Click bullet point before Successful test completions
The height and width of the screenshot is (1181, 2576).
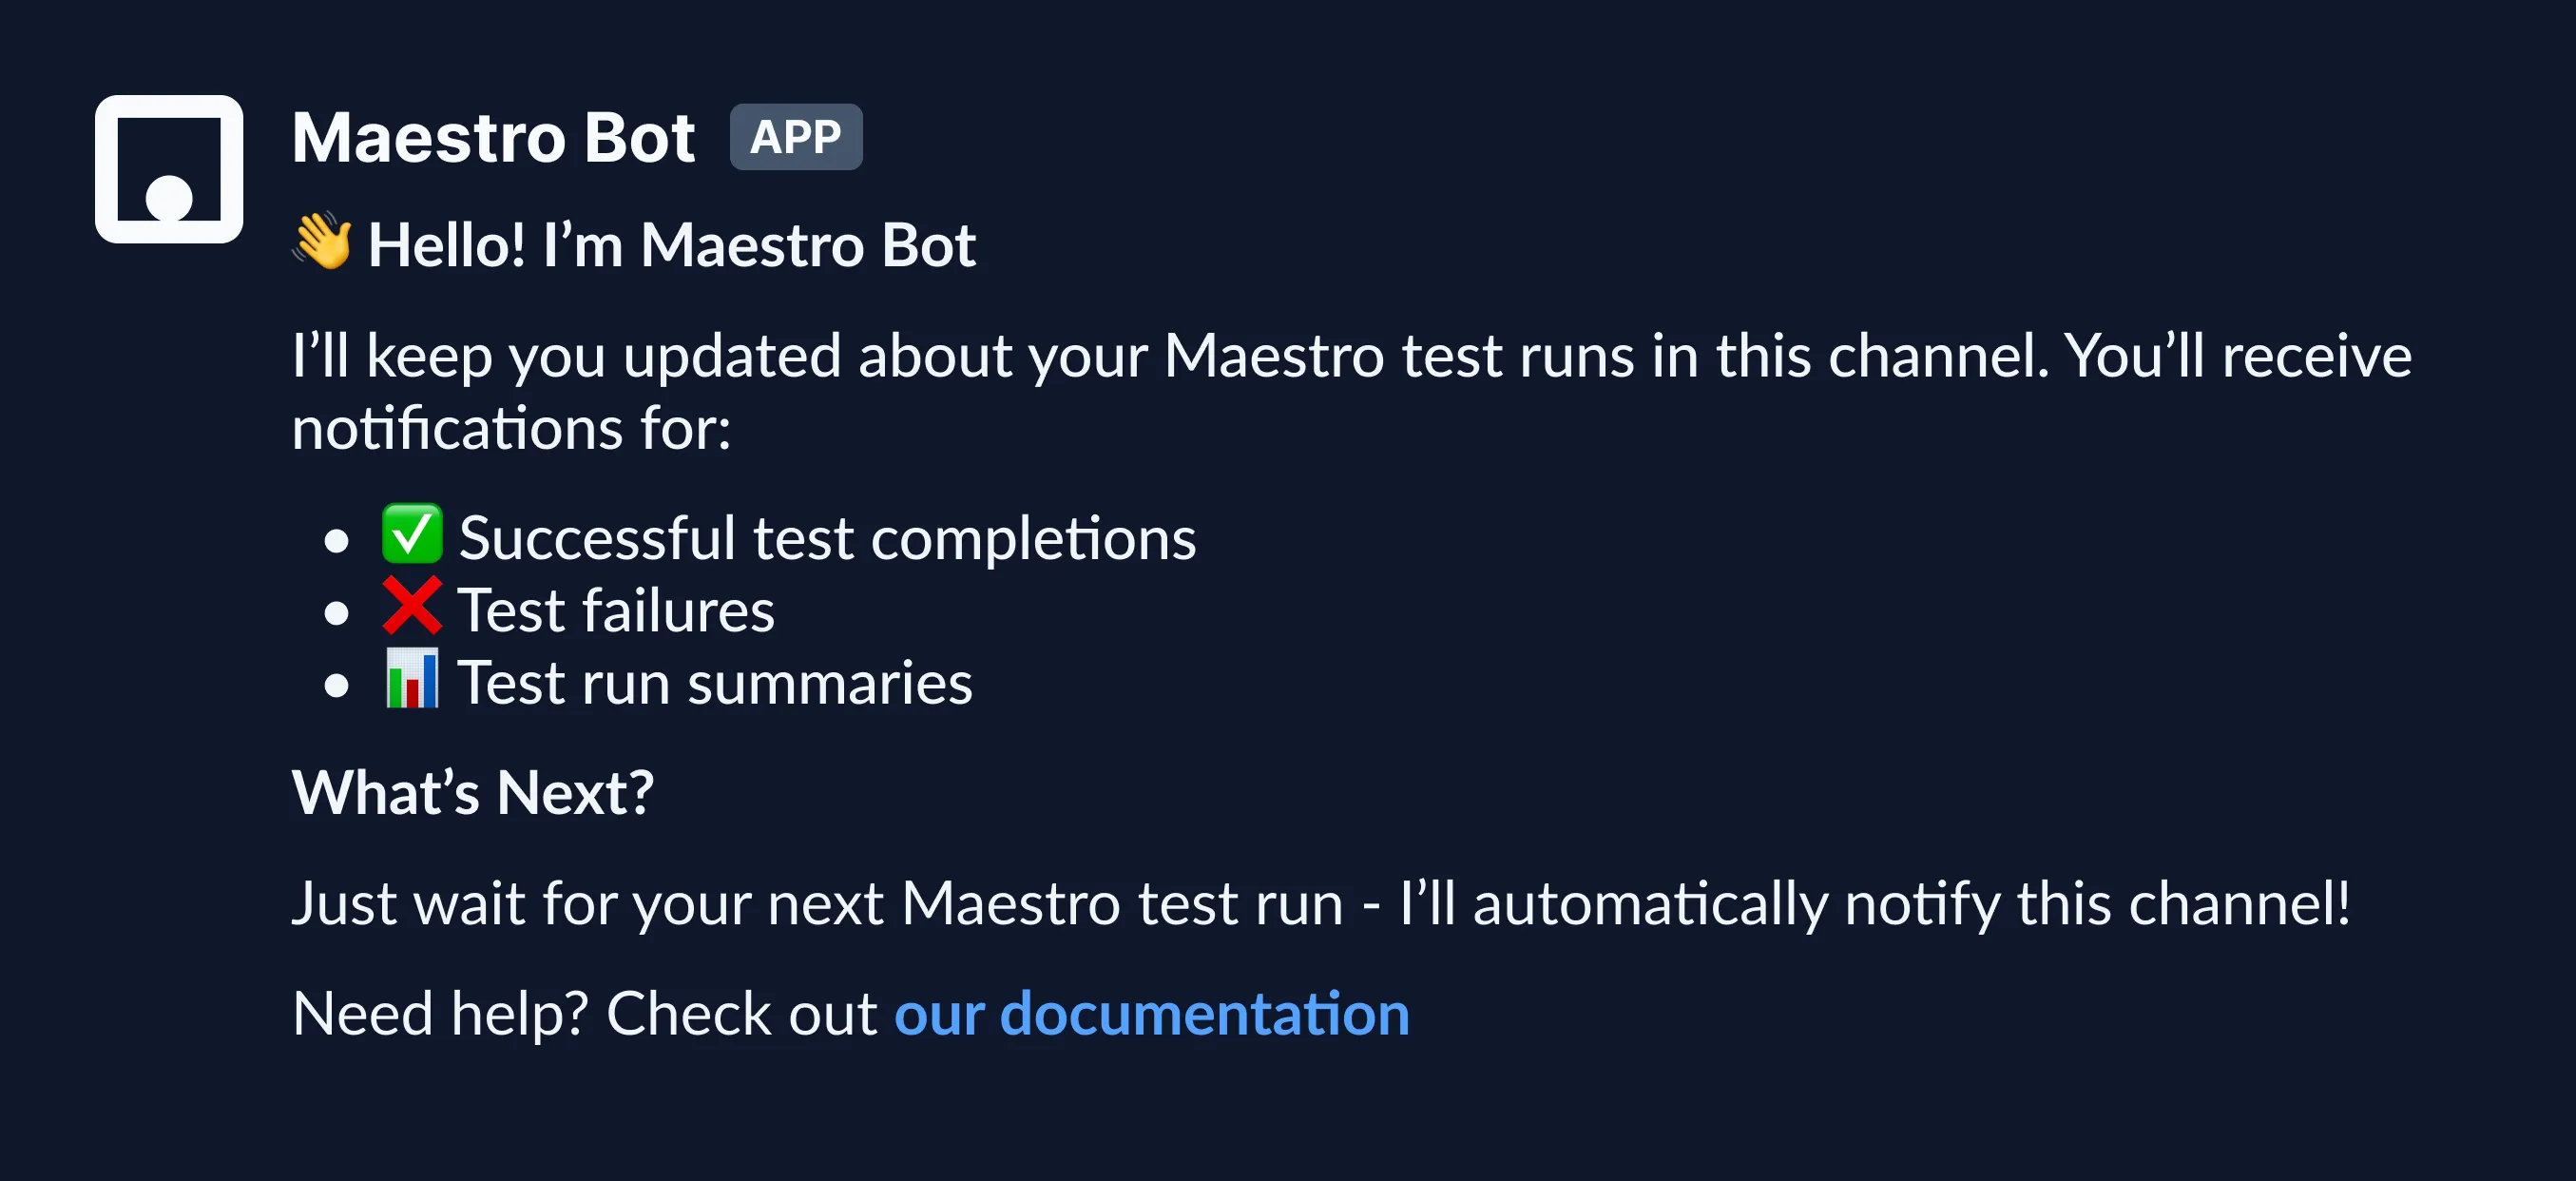(x=337, y=541)
